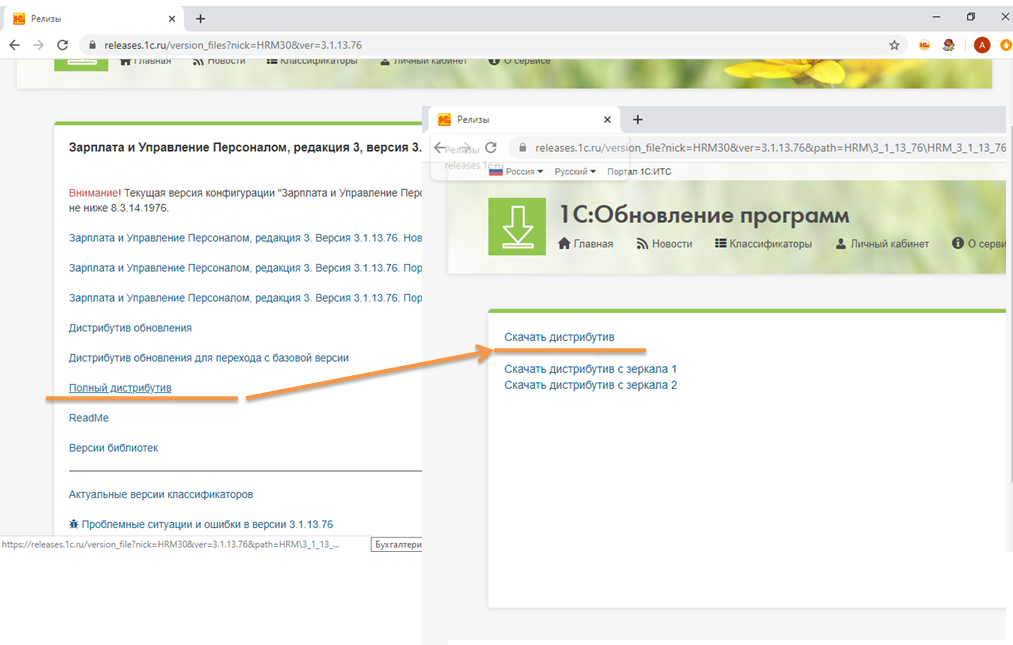Reload the page in the overlay window
Screen dimensions: 1013x645
pyautogui.click(x=491, y=148)
